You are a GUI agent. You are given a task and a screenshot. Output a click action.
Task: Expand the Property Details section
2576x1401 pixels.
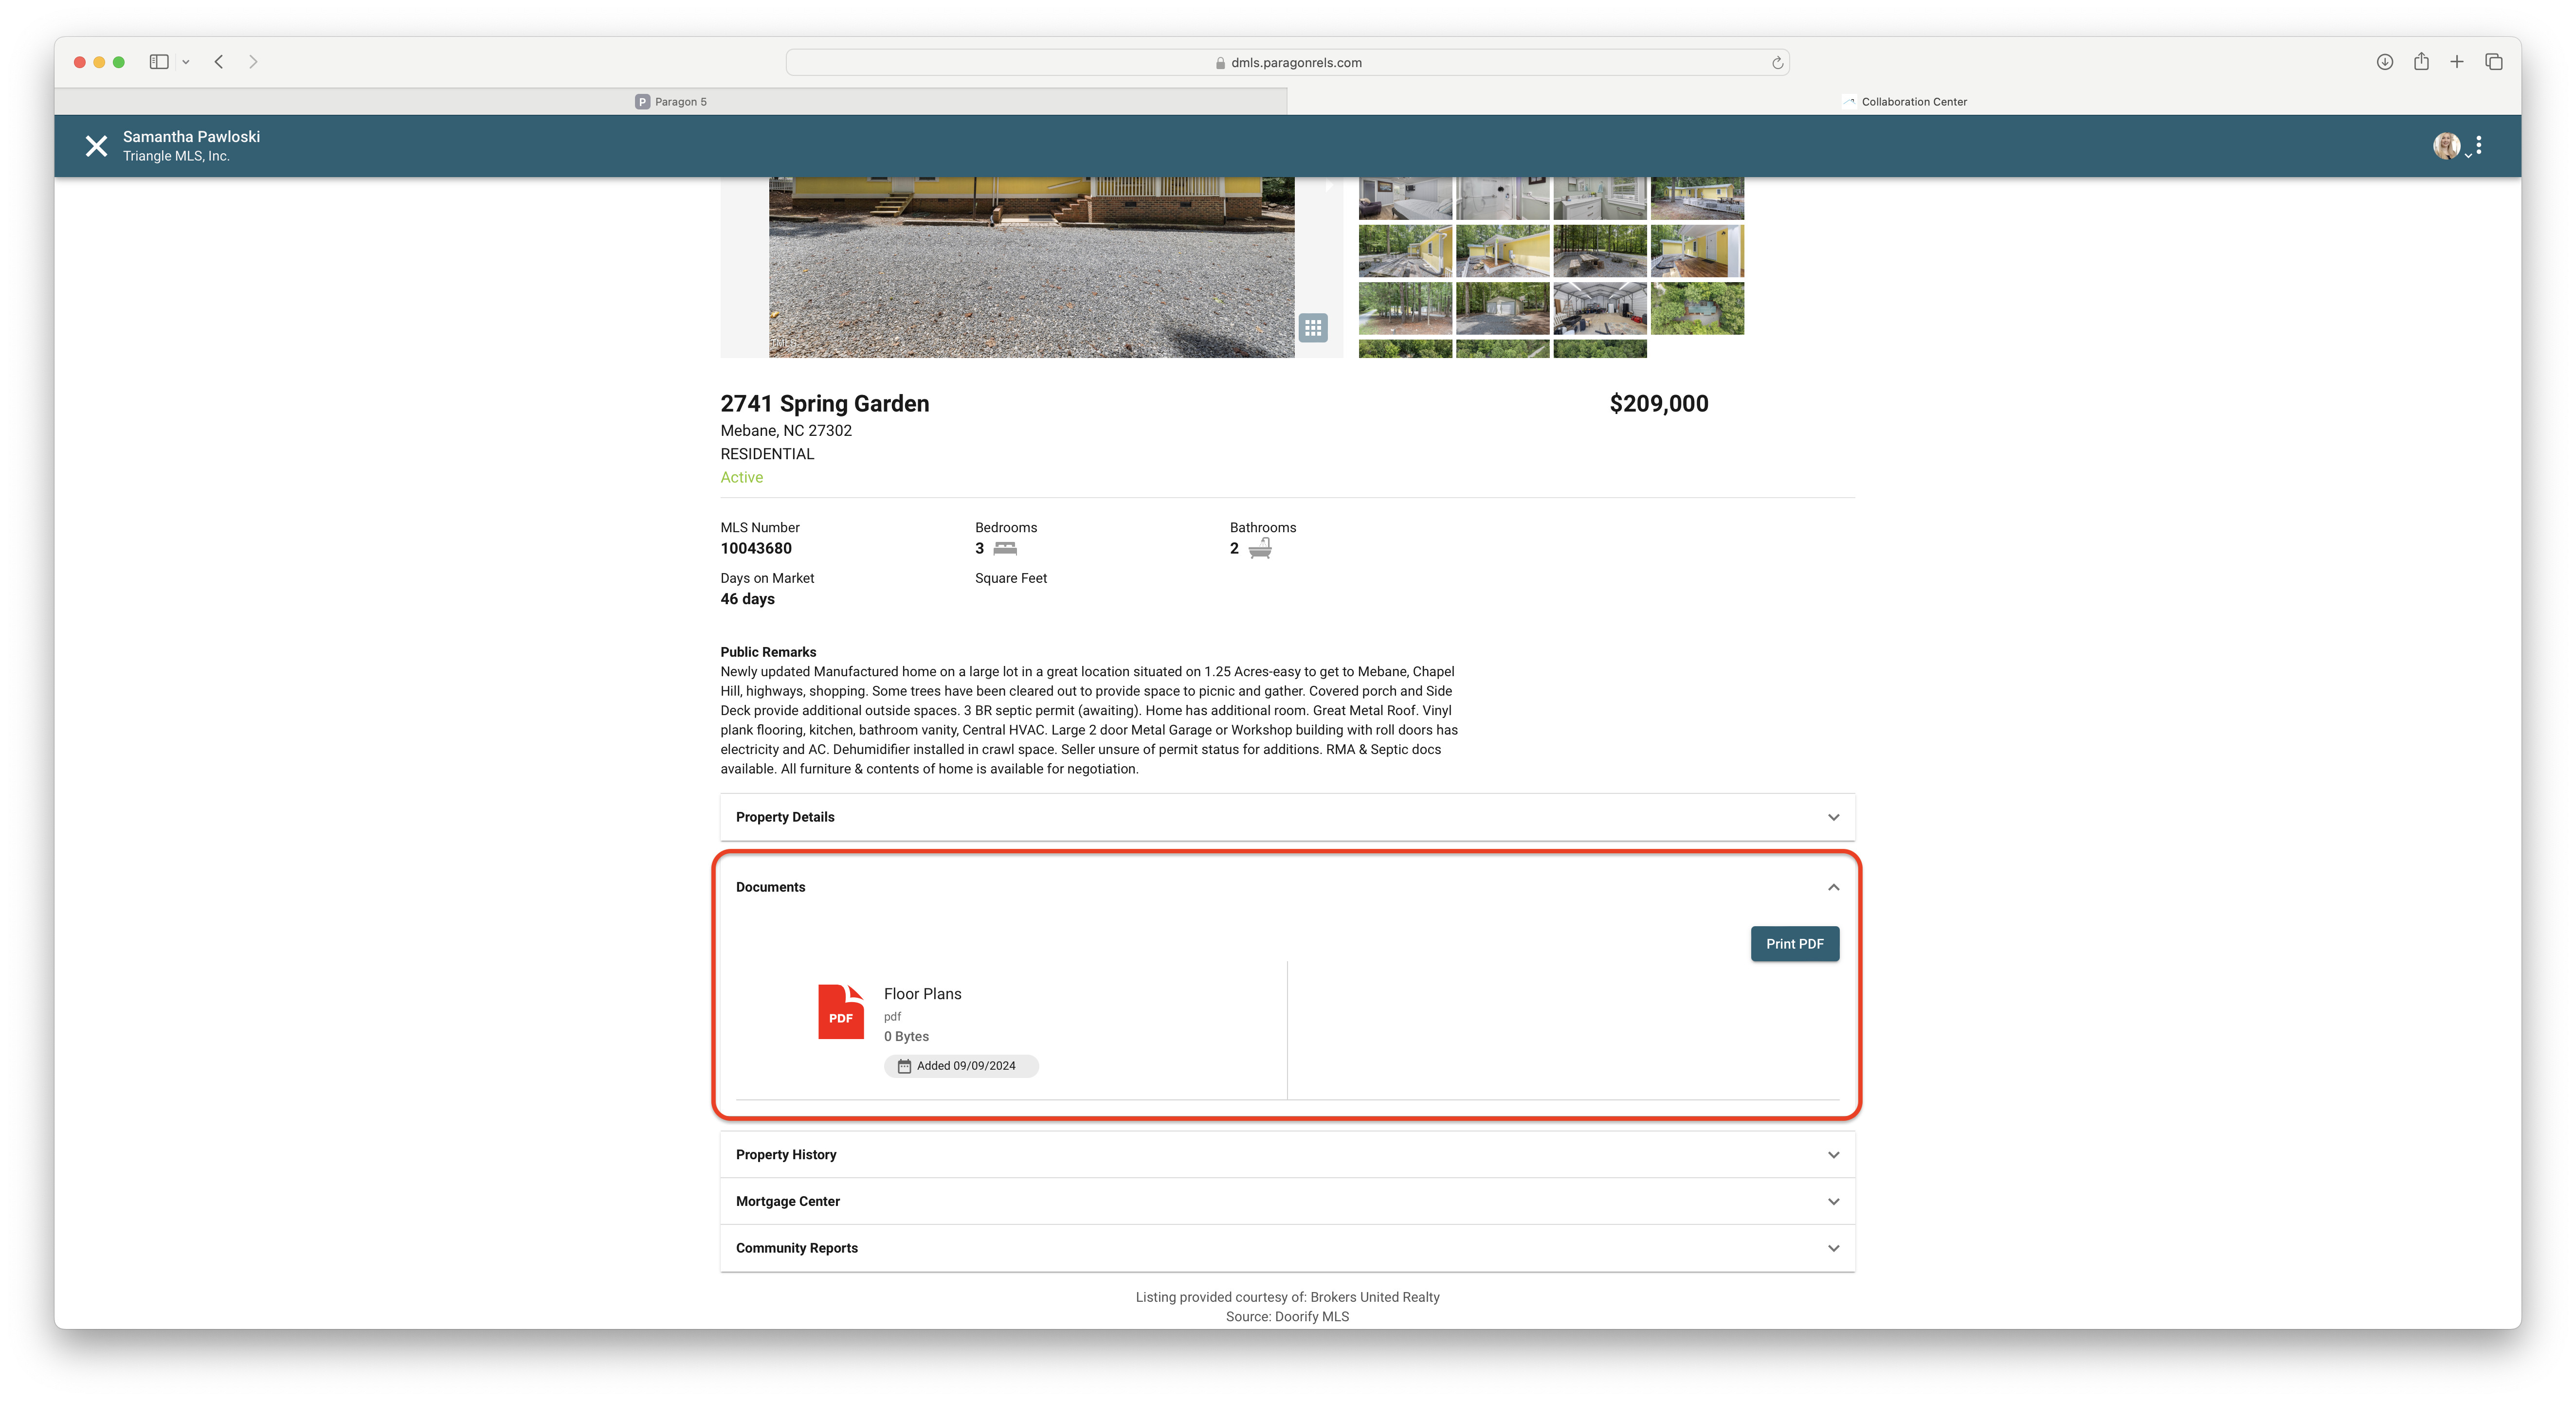(x=1287, y=817)
